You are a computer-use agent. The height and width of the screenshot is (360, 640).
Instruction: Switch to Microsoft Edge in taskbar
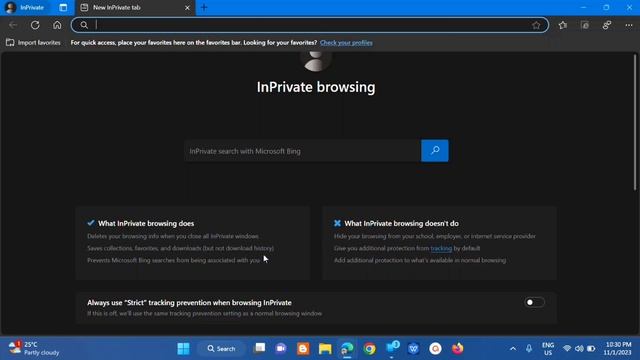347,349
